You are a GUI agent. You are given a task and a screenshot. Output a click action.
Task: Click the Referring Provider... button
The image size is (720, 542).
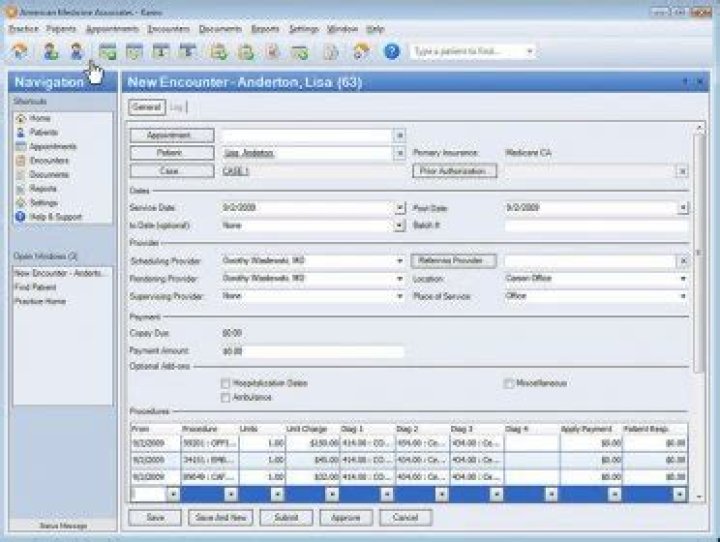pyautogui.click(x=454, y=261)
